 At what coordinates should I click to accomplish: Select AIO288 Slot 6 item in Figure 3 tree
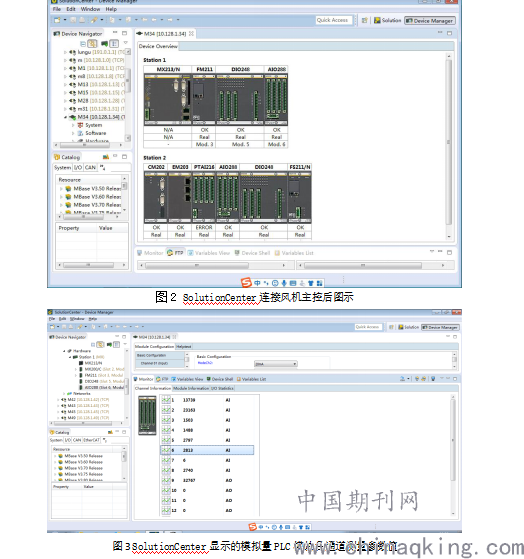(101, 388)
